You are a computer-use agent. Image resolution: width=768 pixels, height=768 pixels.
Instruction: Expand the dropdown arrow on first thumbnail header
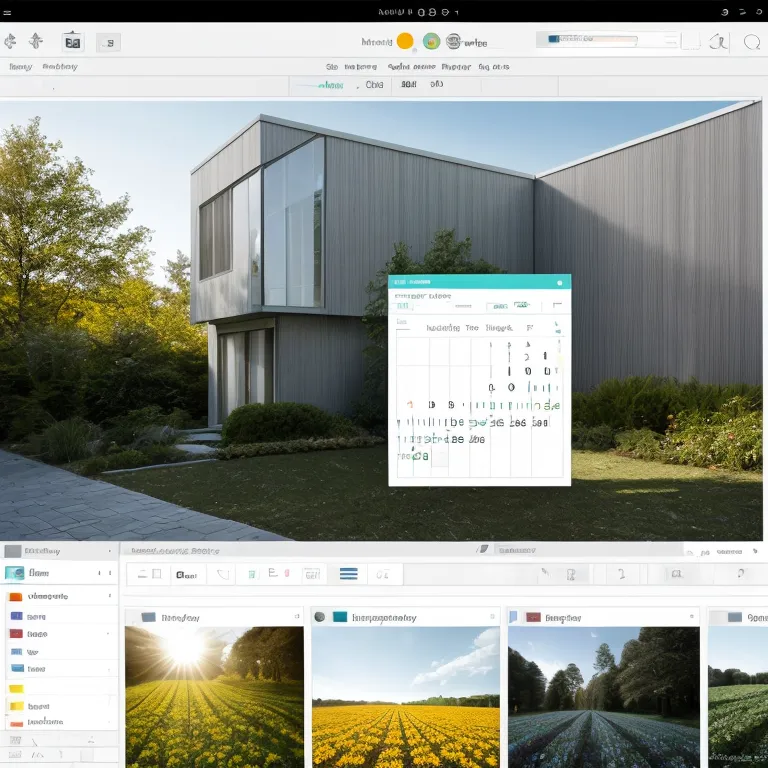click(x=296, y=617)
